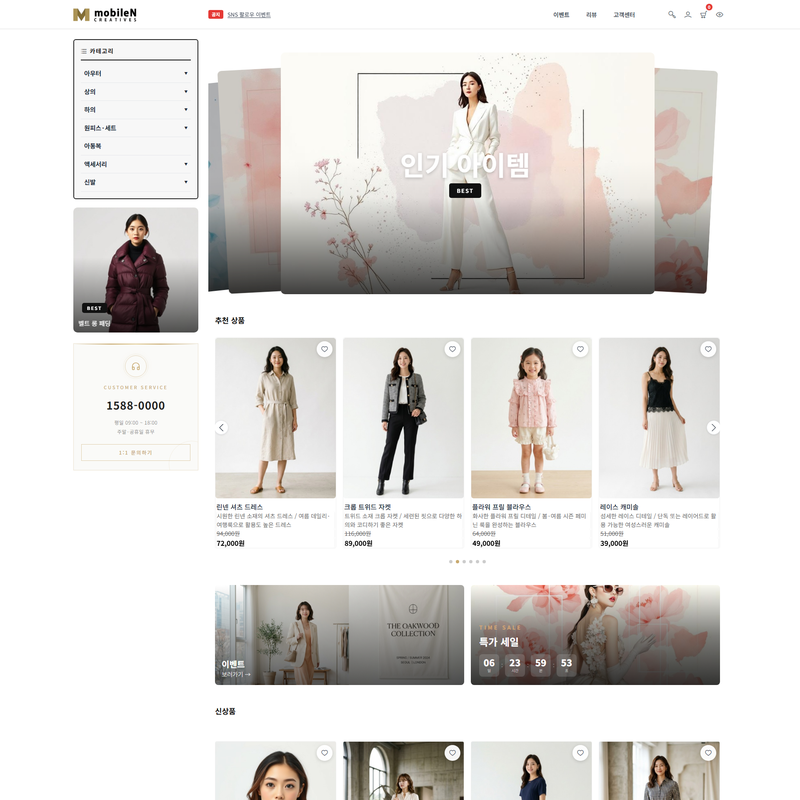Toggle wishlist heart on 린넨 셔츠 드레스
Image resolution: width=800 pixels, height=800 pixels.
tap(324, 349)
